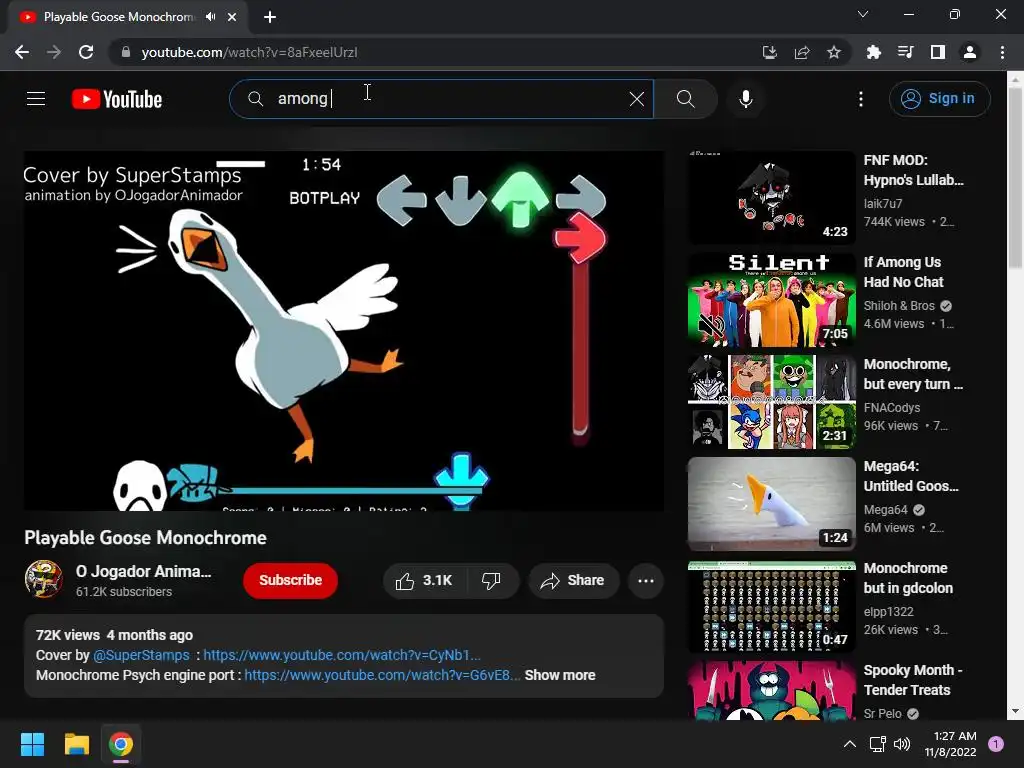Start voice search with the microphone
Screen dimensions: 1024x768
(x=745, y=99)
